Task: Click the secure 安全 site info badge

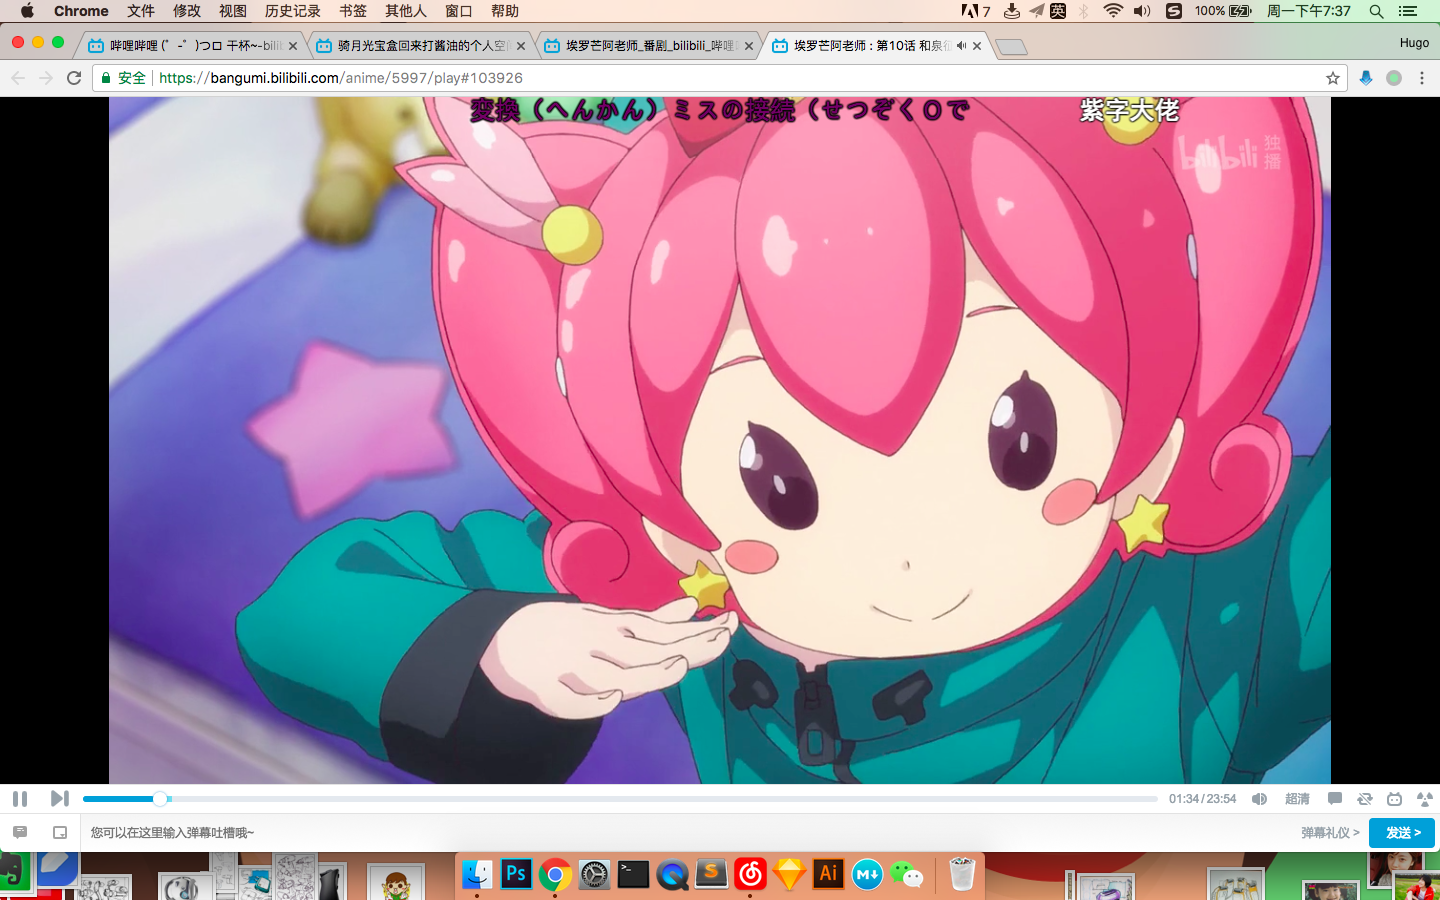Action: 123,78
